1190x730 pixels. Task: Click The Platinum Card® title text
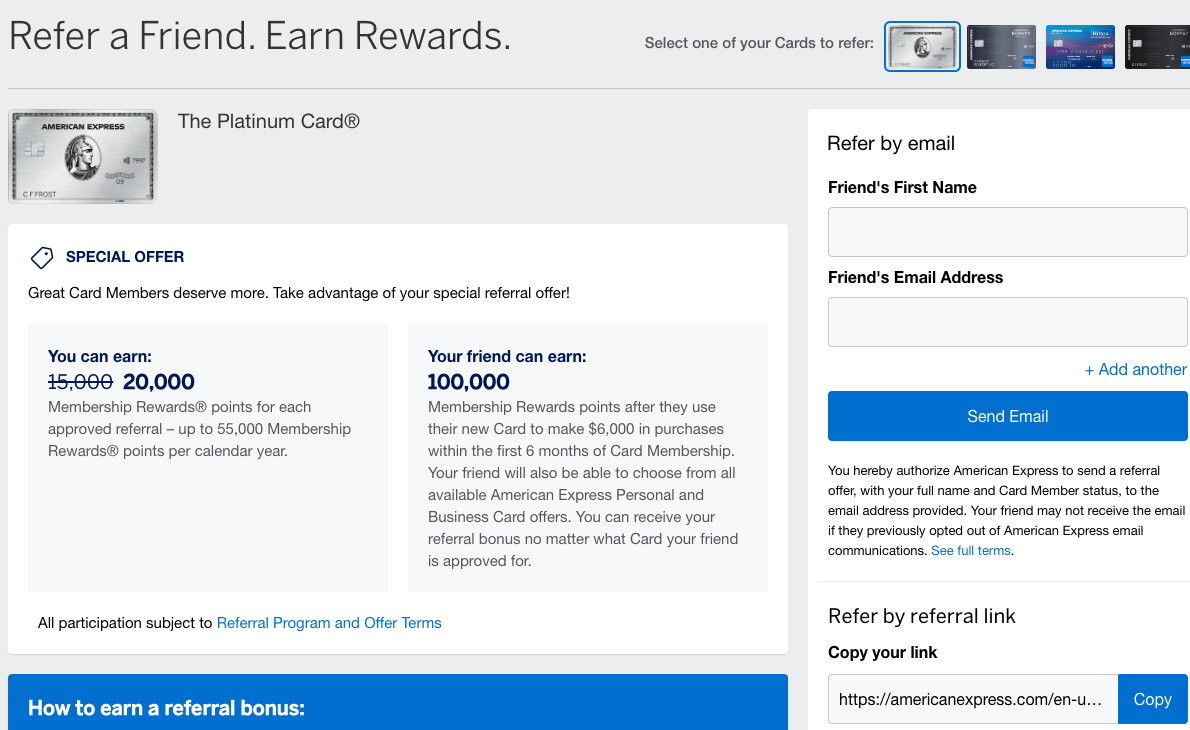tap(268, 122)
